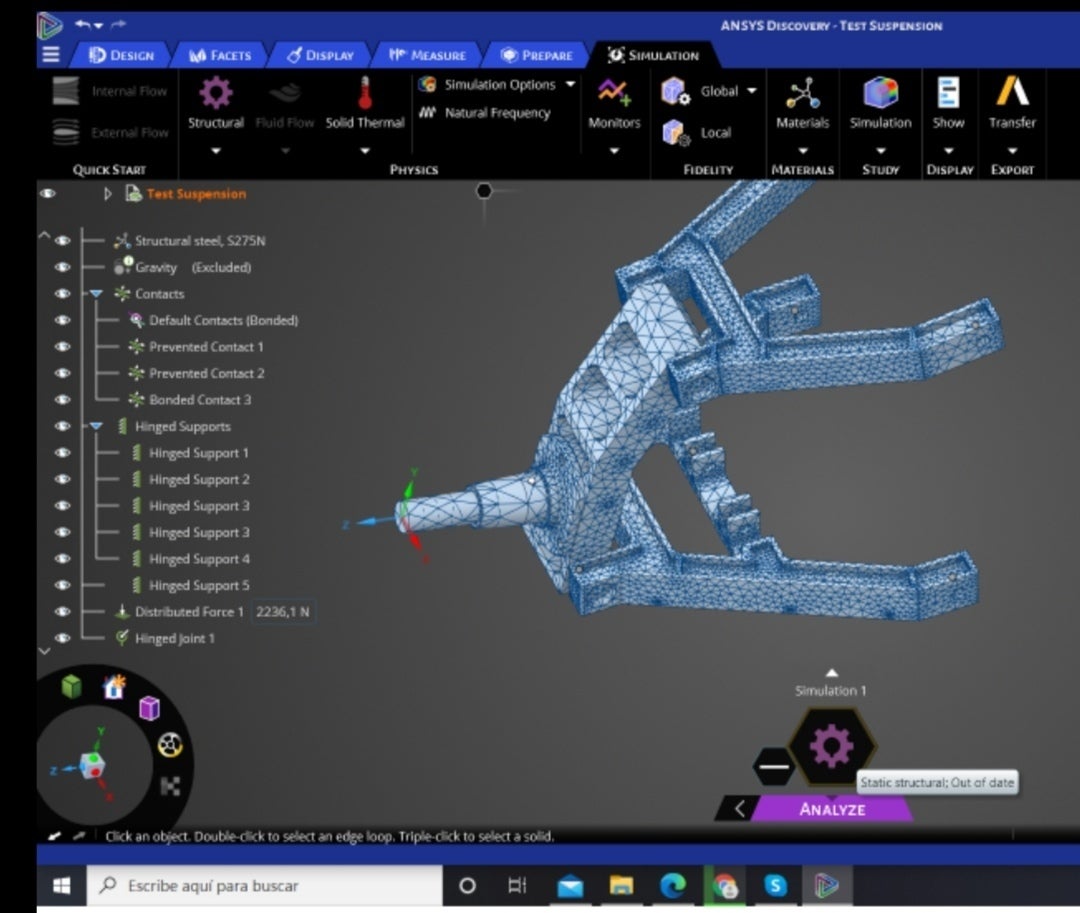Open File Explorer from the taskbar
Image resolution: width=1080 pixels, height=913 pixels.
621,885
